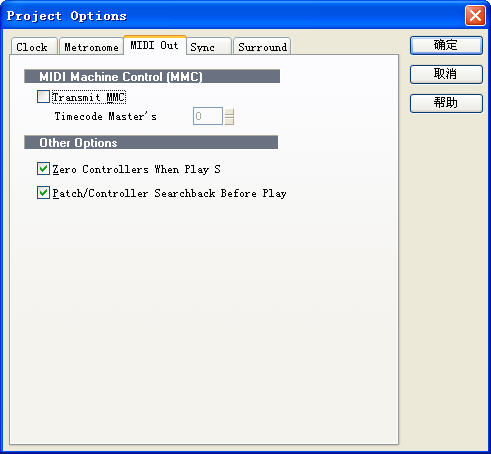Click the Other Options section header

coord(151,142)
